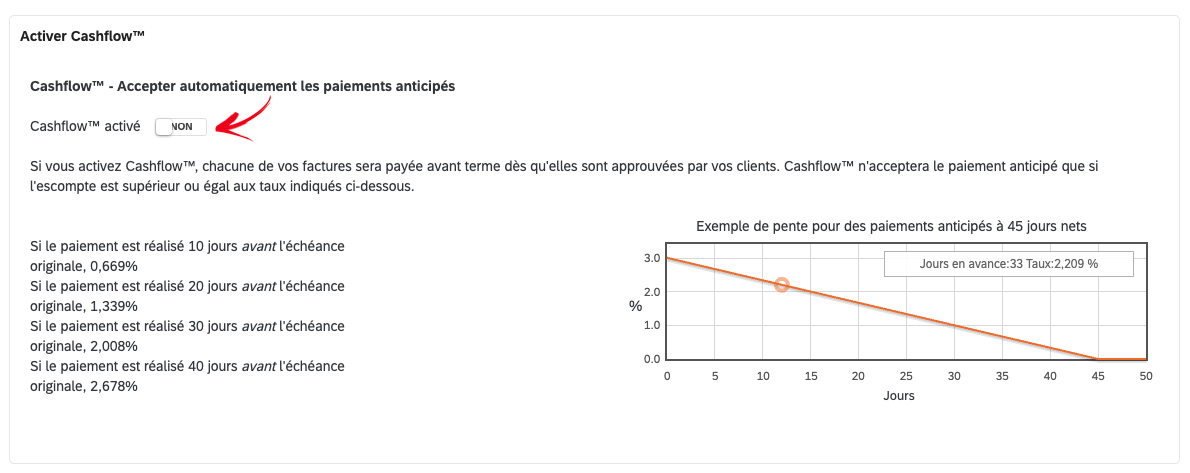Click the 30 jours avant rate line

187,336
